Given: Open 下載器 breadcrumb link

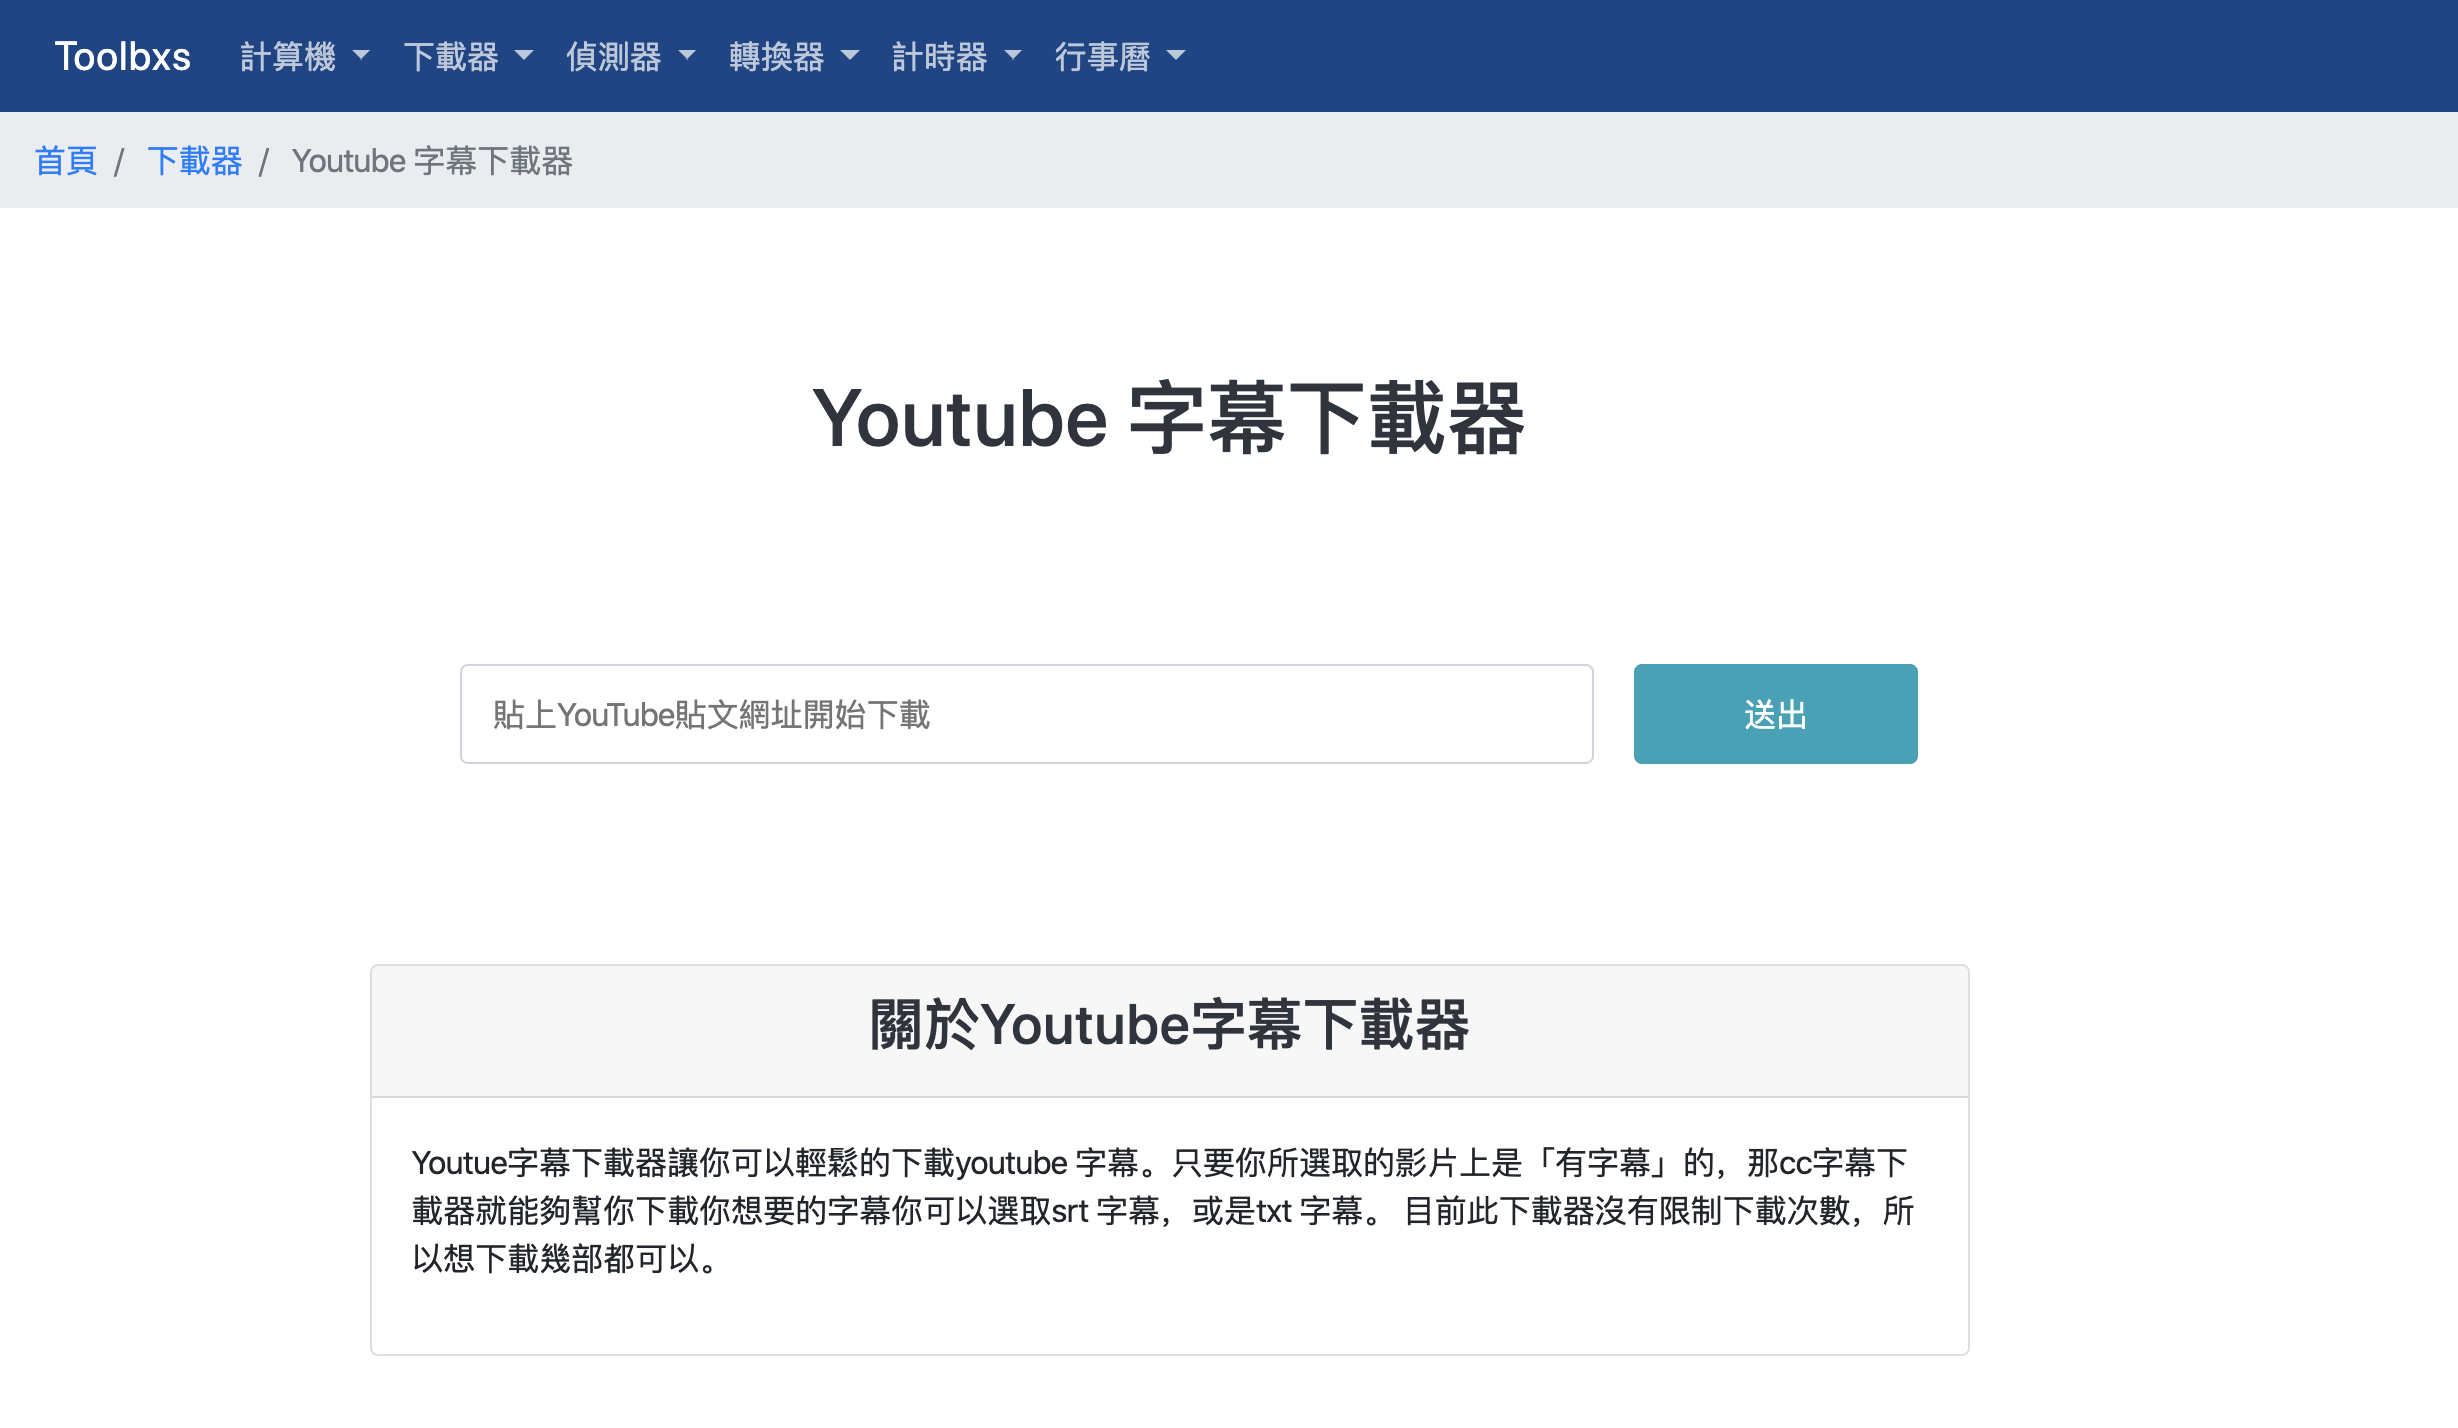Looking at the screenshot, I should pyautogui.click(x=195, y=161).
